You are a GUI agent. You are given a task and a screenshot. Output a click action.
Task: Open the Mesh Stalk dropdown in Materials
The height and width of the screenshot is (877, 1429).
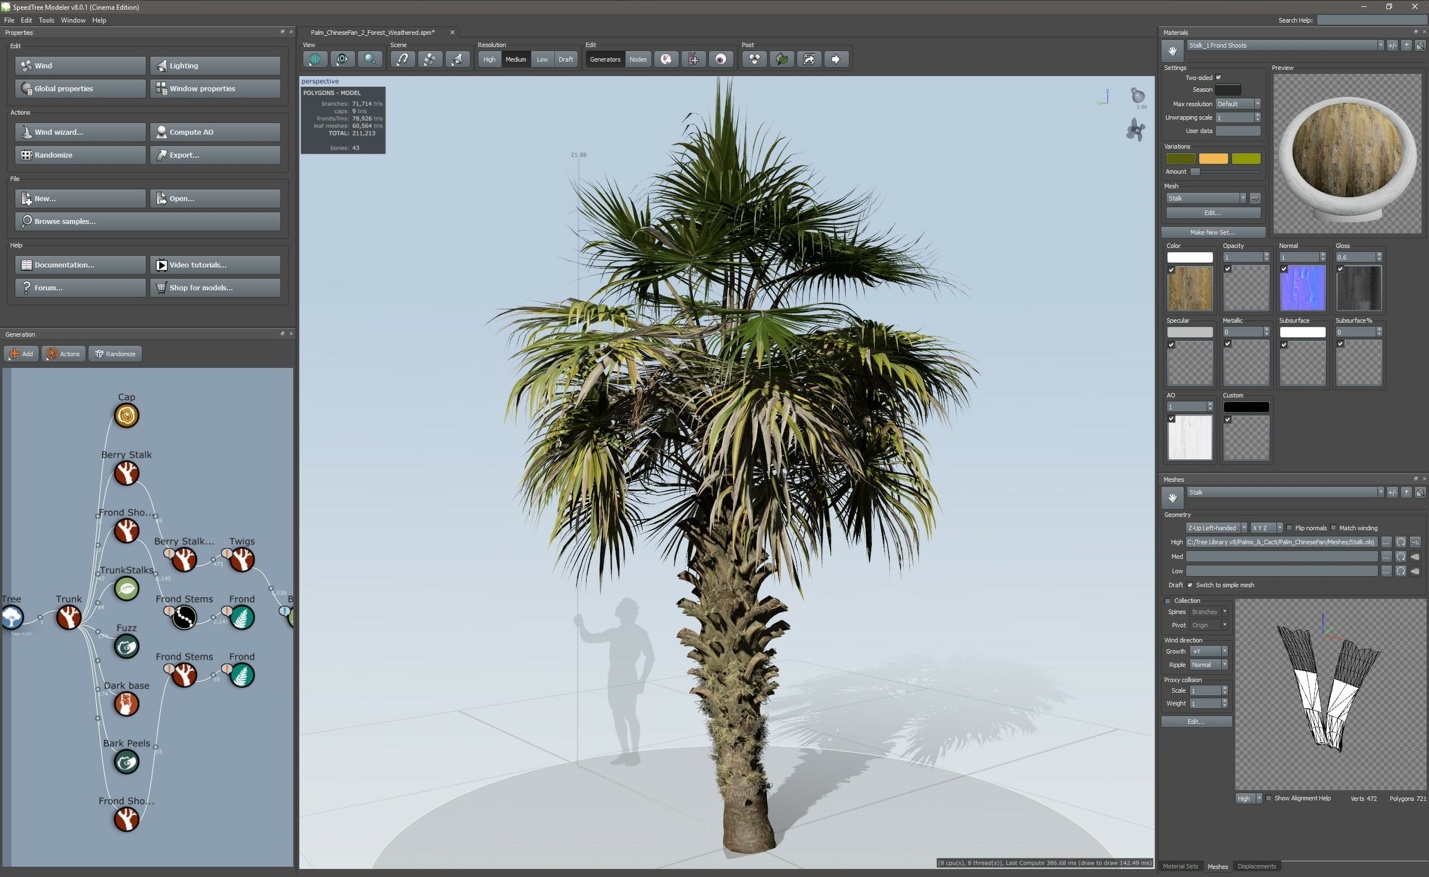(x=1205, y=198)
